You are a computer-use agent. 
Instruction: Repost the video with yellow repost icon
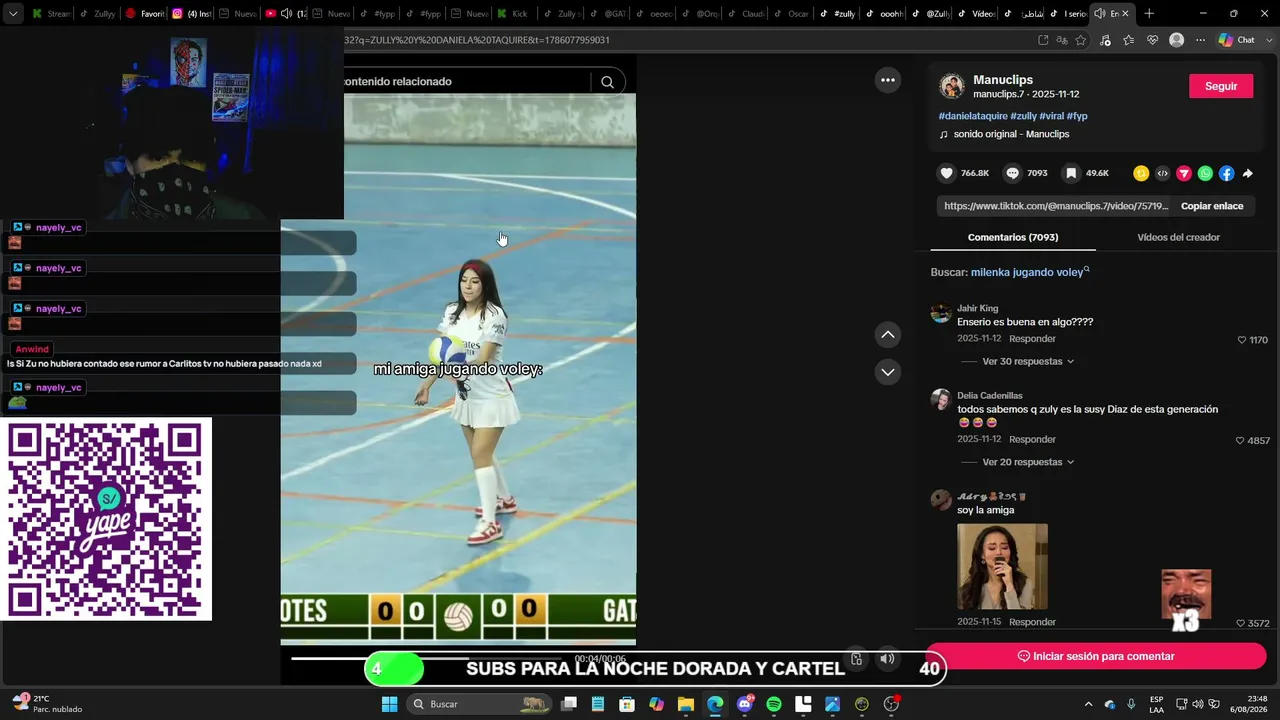pyautogui.click(x=1141, y=173)
